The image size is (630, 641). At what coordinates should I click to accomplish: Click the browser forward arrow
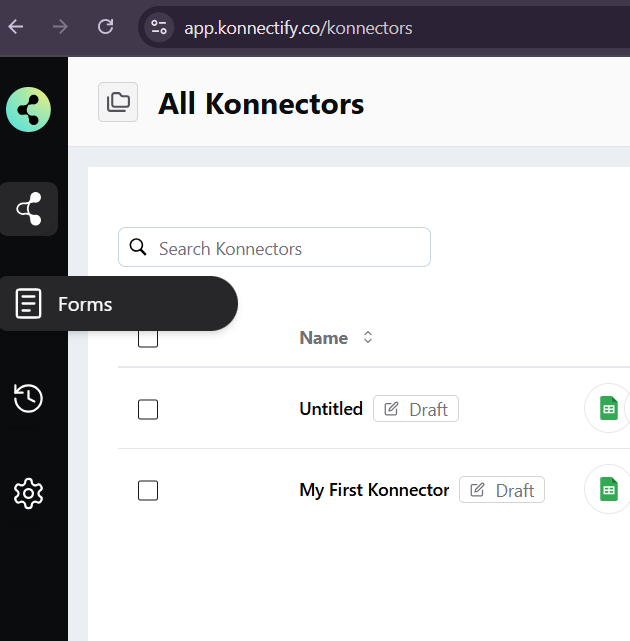tap(61, 27)
